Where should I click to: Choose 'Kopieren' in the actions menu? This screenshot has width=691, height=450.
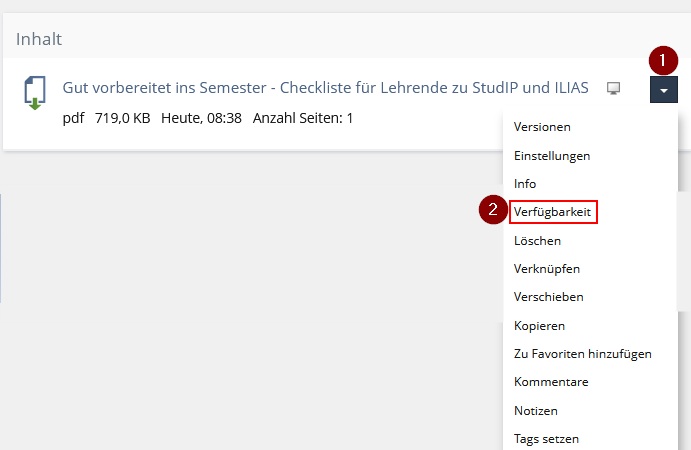tap(539, 326)
